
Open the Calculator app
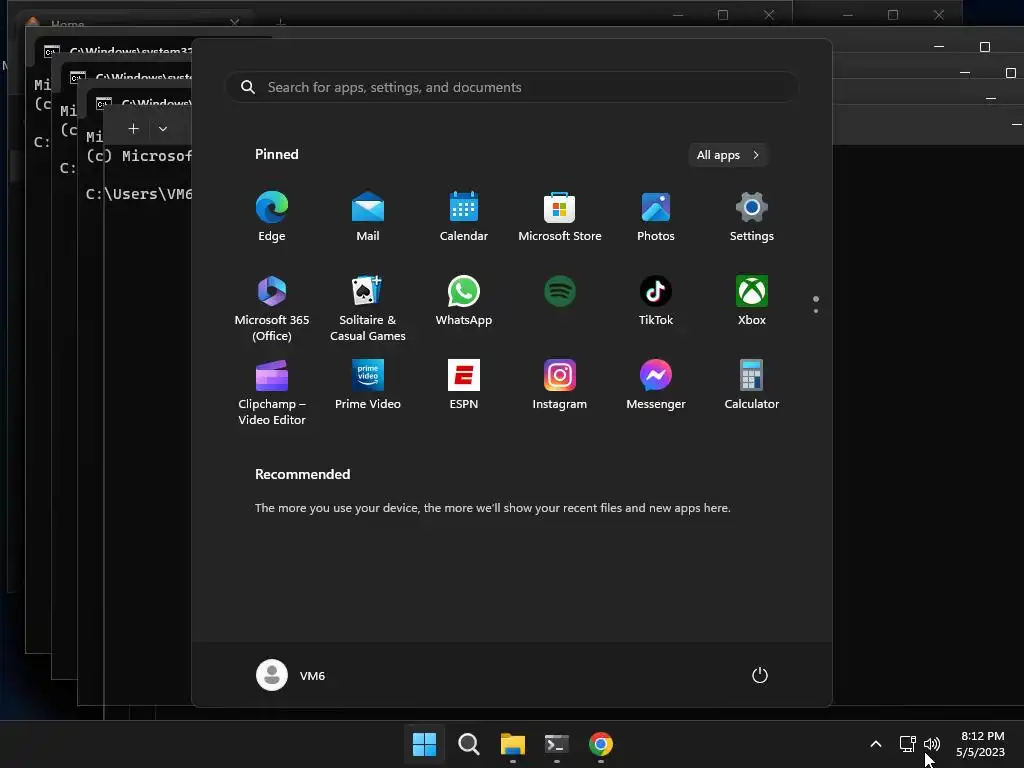[752, 385]
